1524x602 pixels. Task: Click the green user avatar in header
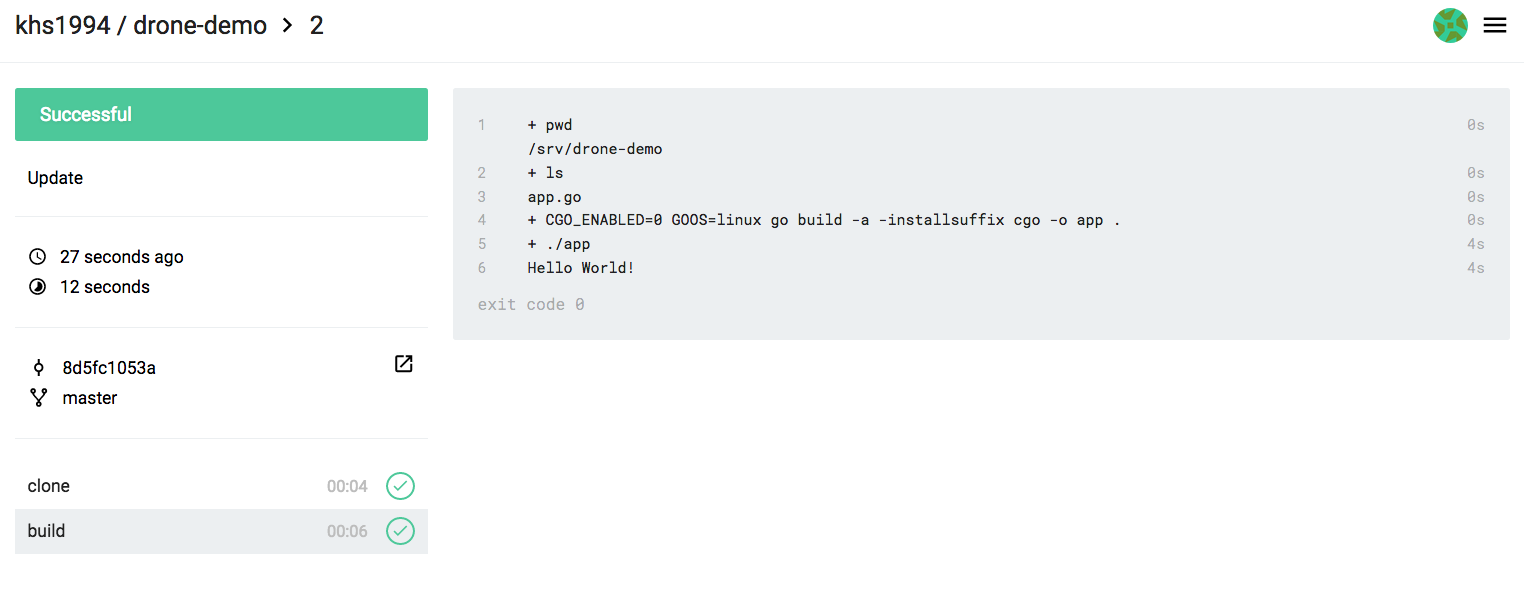(1450, 25)
